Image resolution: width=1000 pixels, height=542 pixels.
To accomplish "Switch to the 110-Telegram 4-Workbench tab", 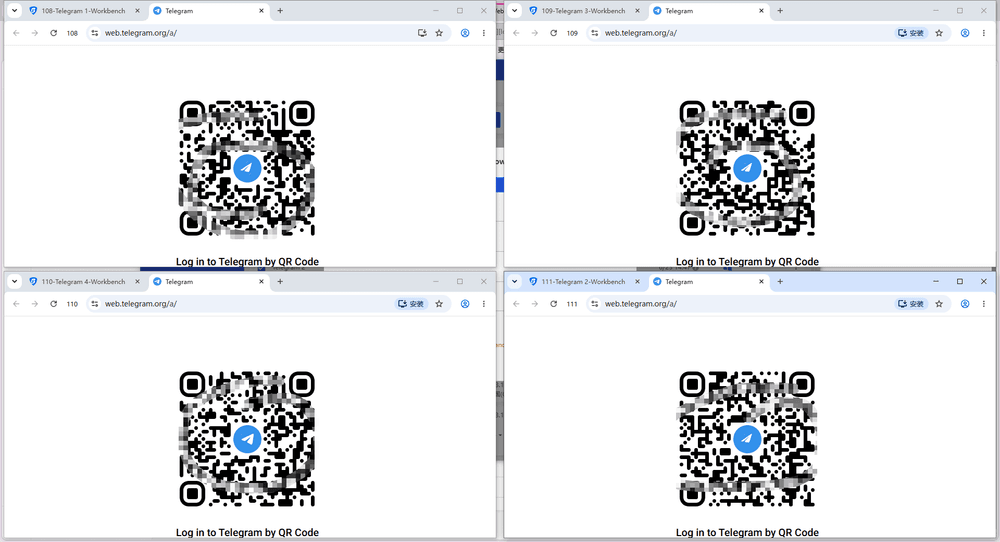I will (x=84, y=282).
